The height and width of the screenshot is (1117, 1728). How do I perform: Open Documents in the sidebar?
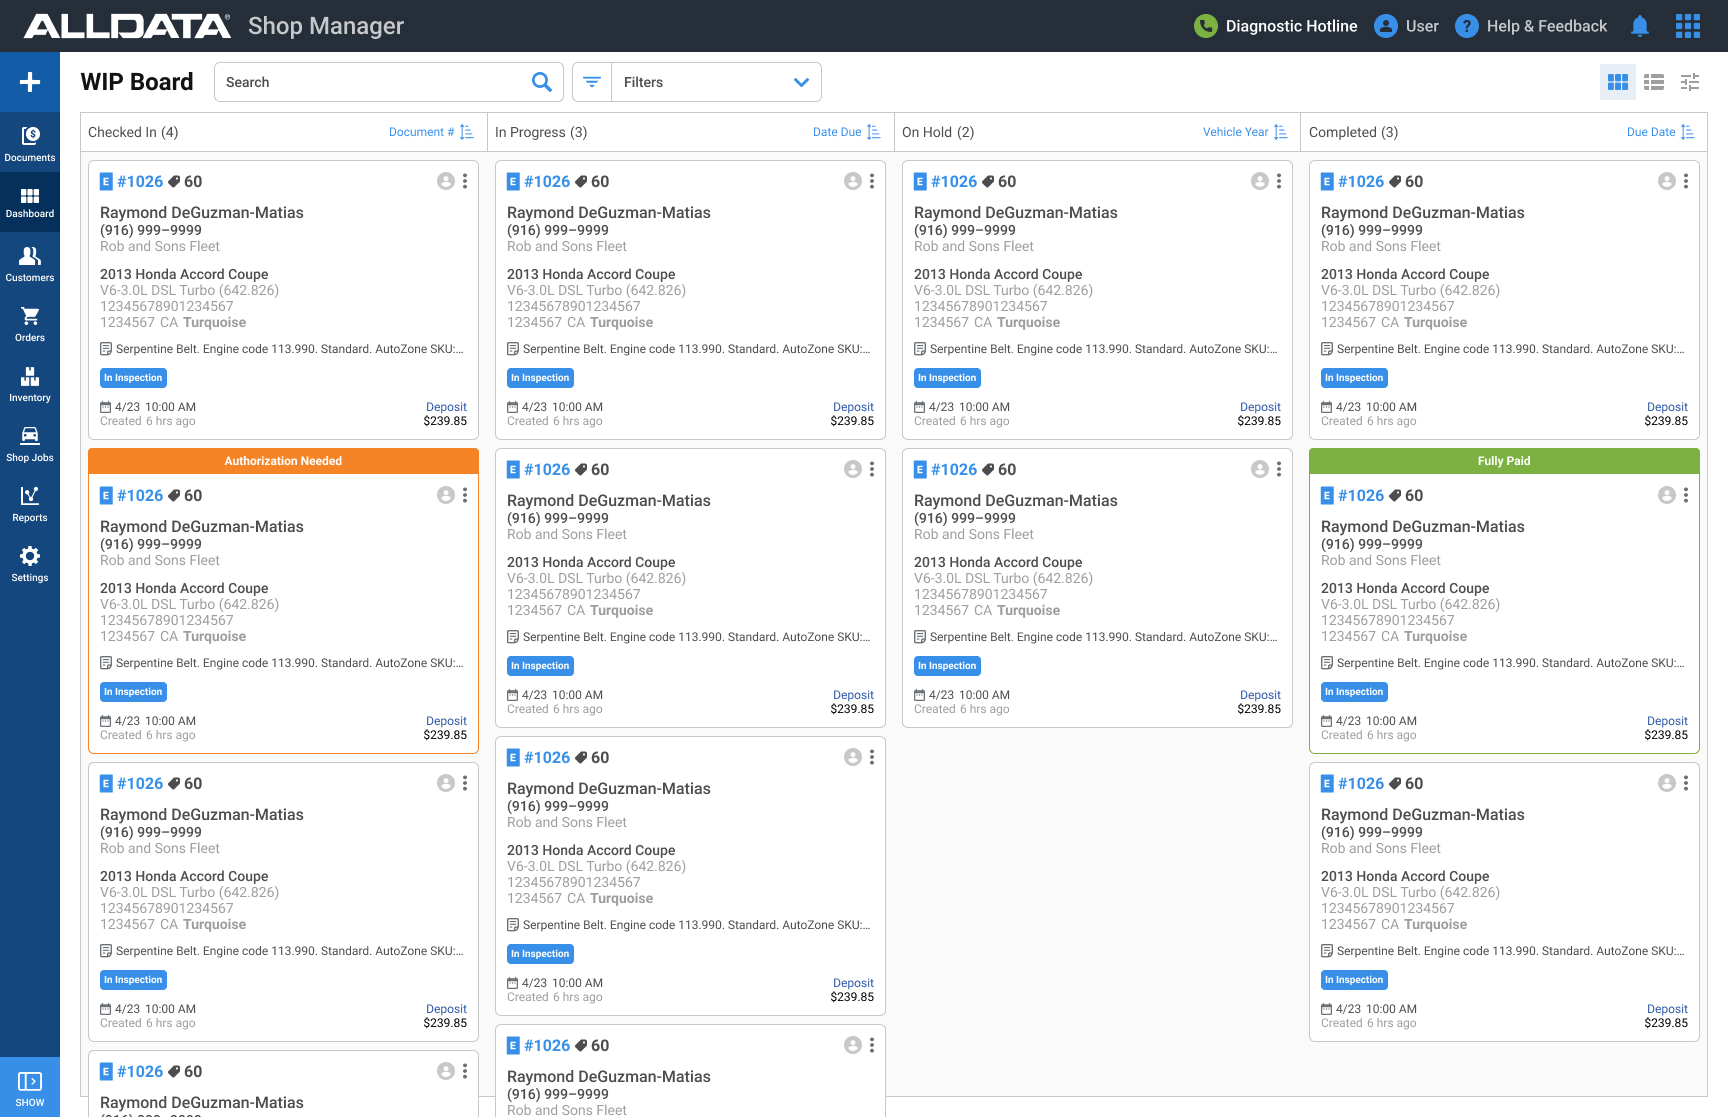coord(30,143)
